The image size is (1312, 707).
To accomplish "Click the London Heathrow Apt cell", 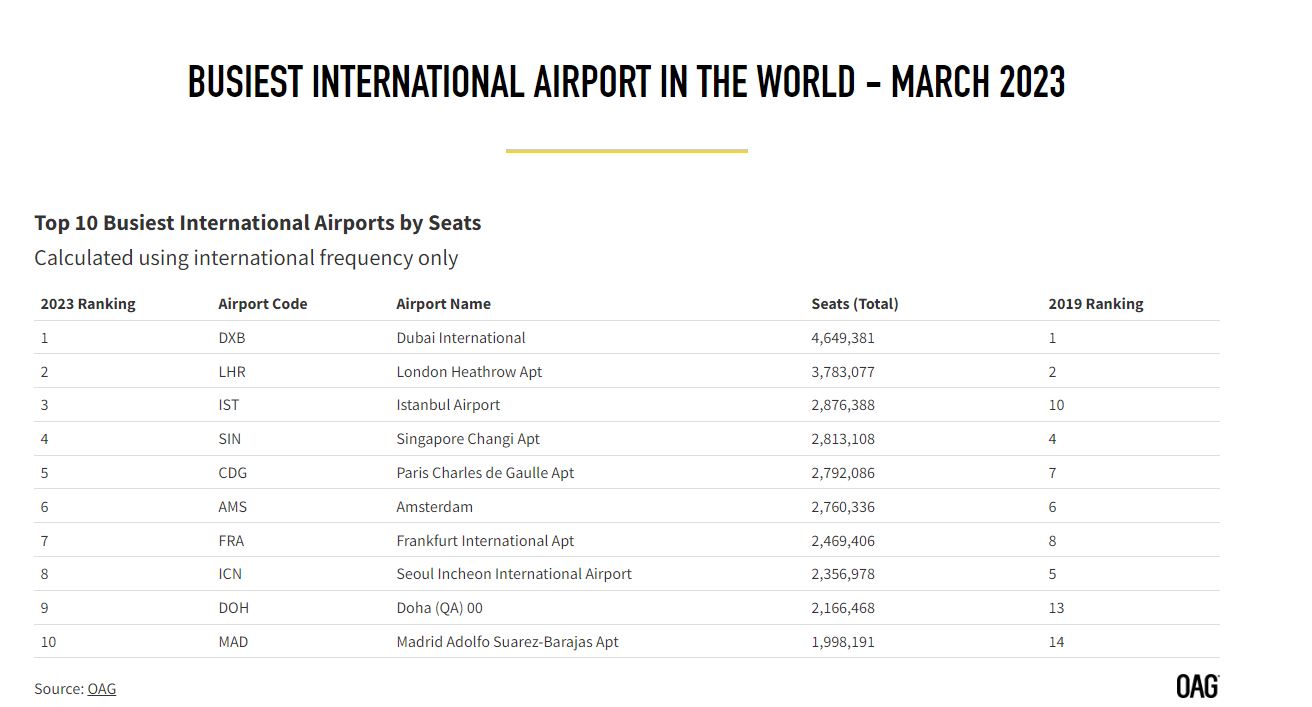I will (469, 372).
